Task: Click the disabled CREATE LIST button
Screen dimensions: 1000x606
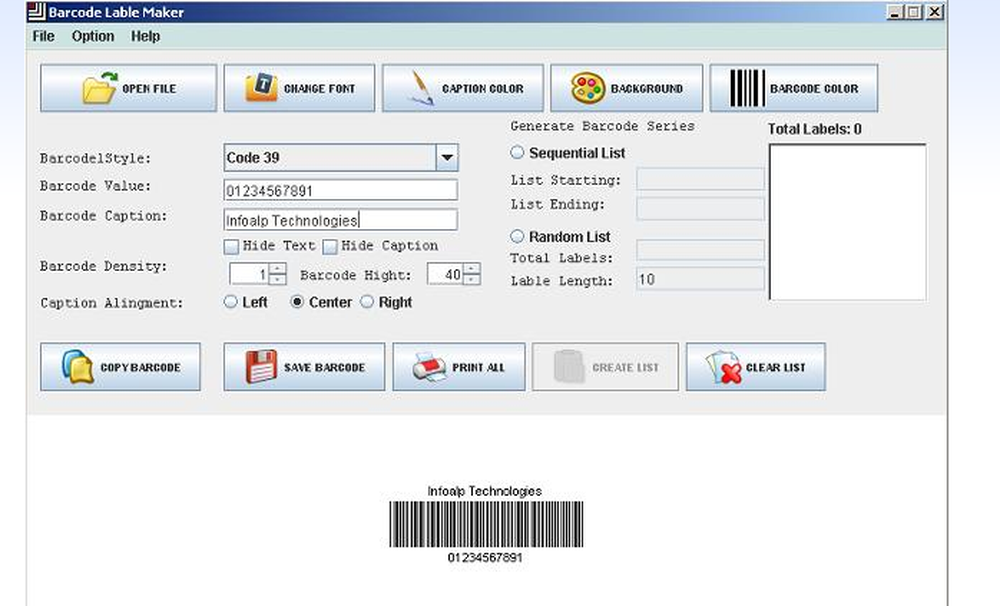Action: tap(605, 367)
